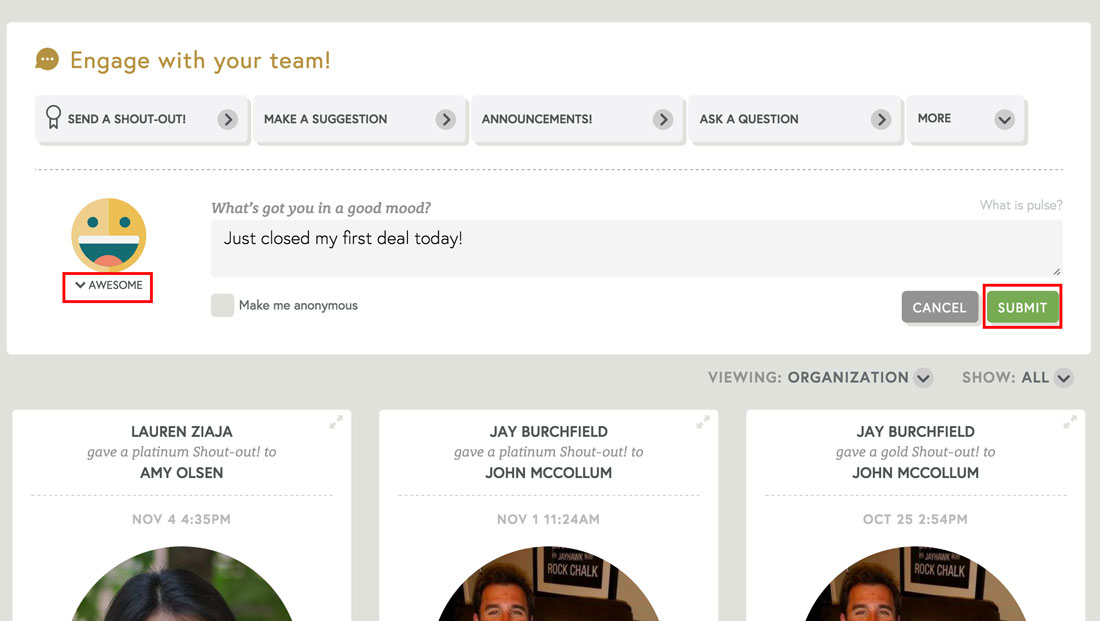Expand Jay Burchfield's platinum shout-out card
Image resolution: width=1100 pixels, height=621 pixels.
tap(703, 423)
